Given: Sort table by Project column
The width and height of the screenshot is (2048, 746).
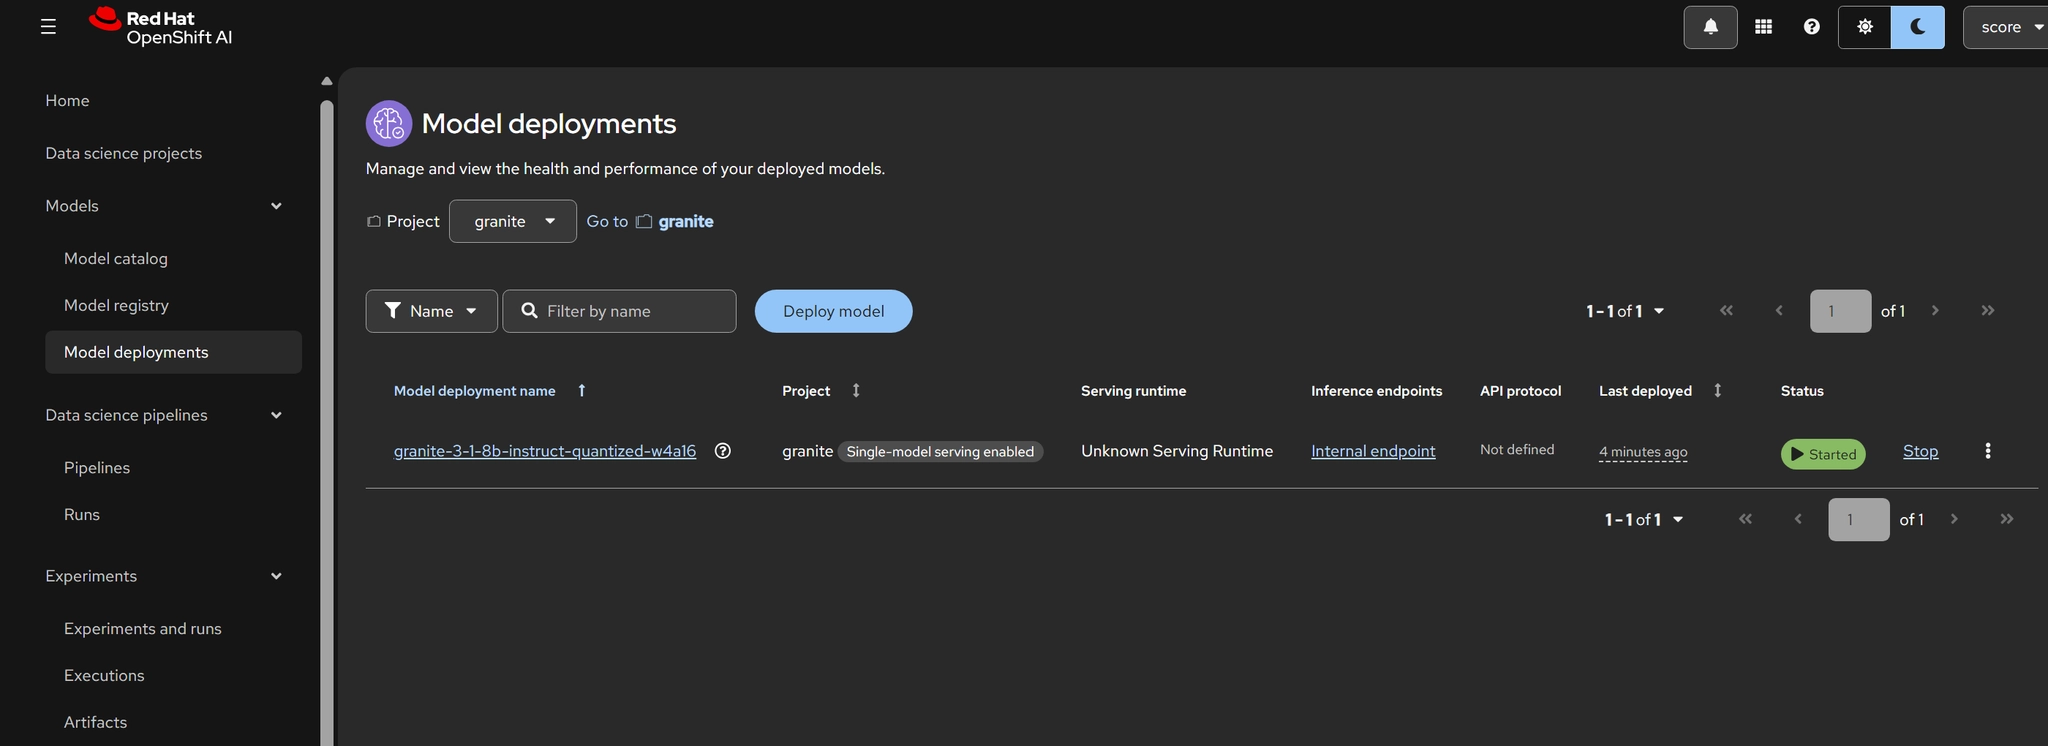Looking at the screenshot, I should coord(821,391).
